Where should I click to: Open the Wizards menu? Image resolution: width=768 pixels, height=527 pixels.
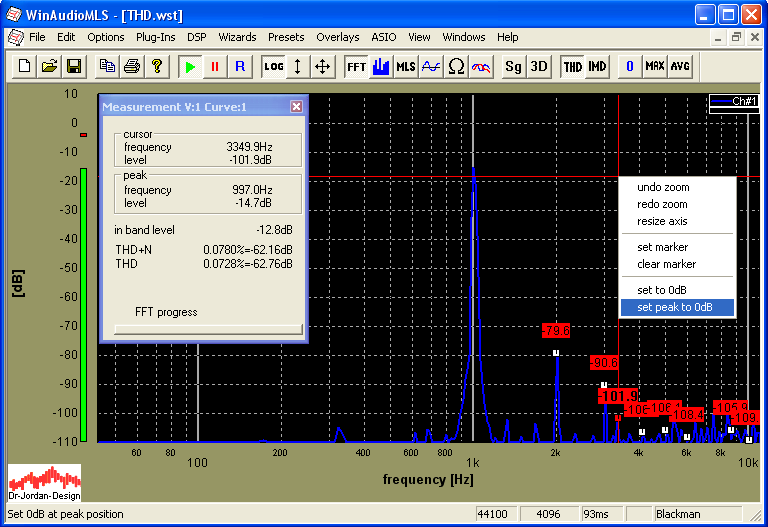237,37
